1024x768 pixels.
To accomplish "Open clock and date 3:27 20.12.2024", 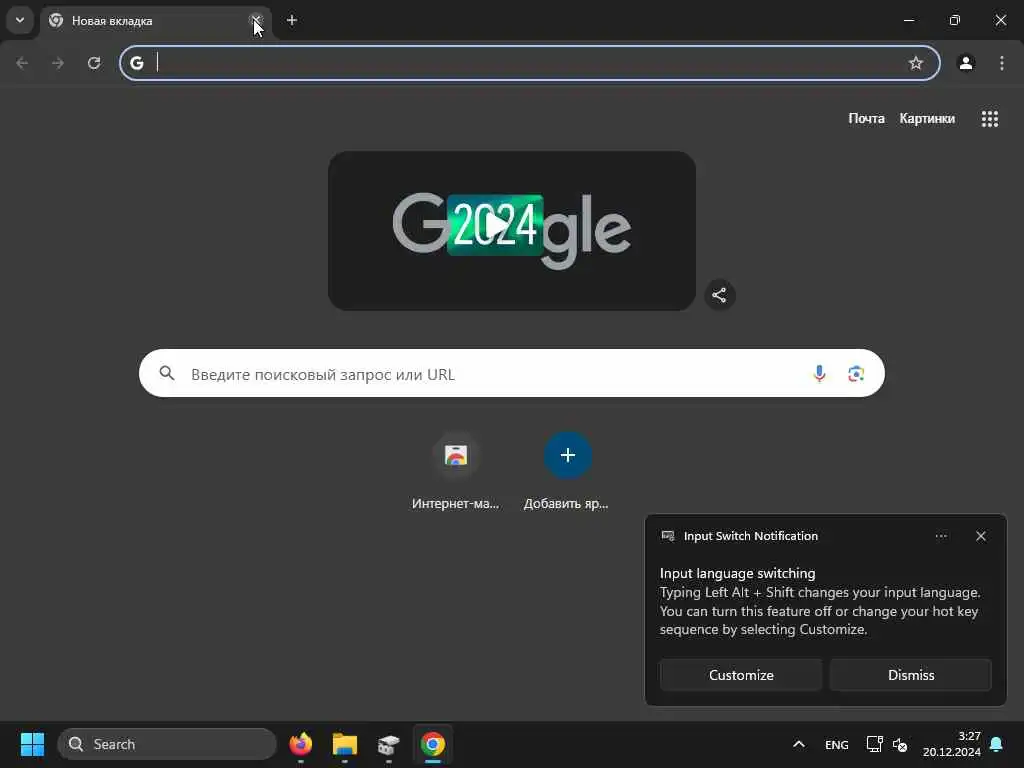I will click(952, 744).
